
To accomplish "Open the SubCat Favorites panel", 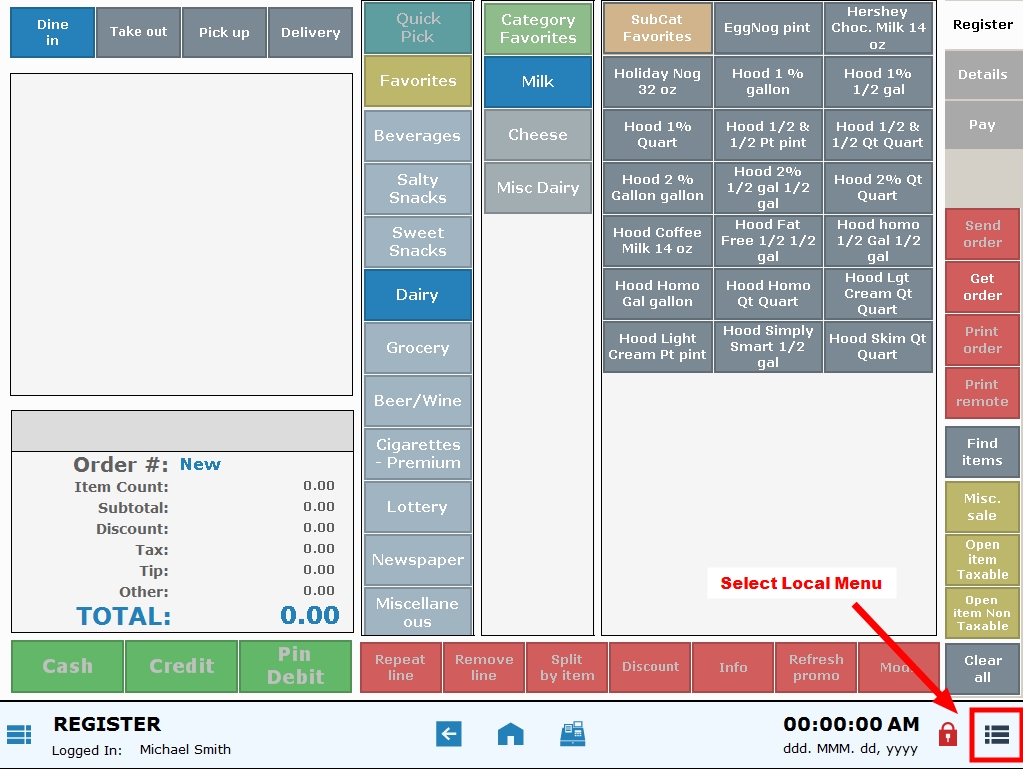I will point(657,27).
